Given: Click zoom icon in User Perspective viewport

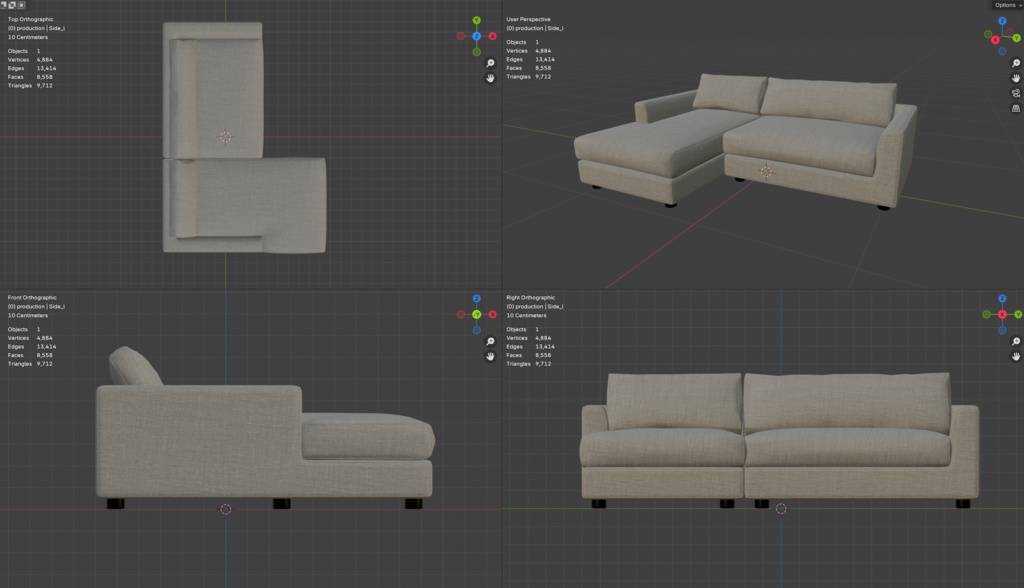Looking at the screenshot, I should (x=1016, y=63).
